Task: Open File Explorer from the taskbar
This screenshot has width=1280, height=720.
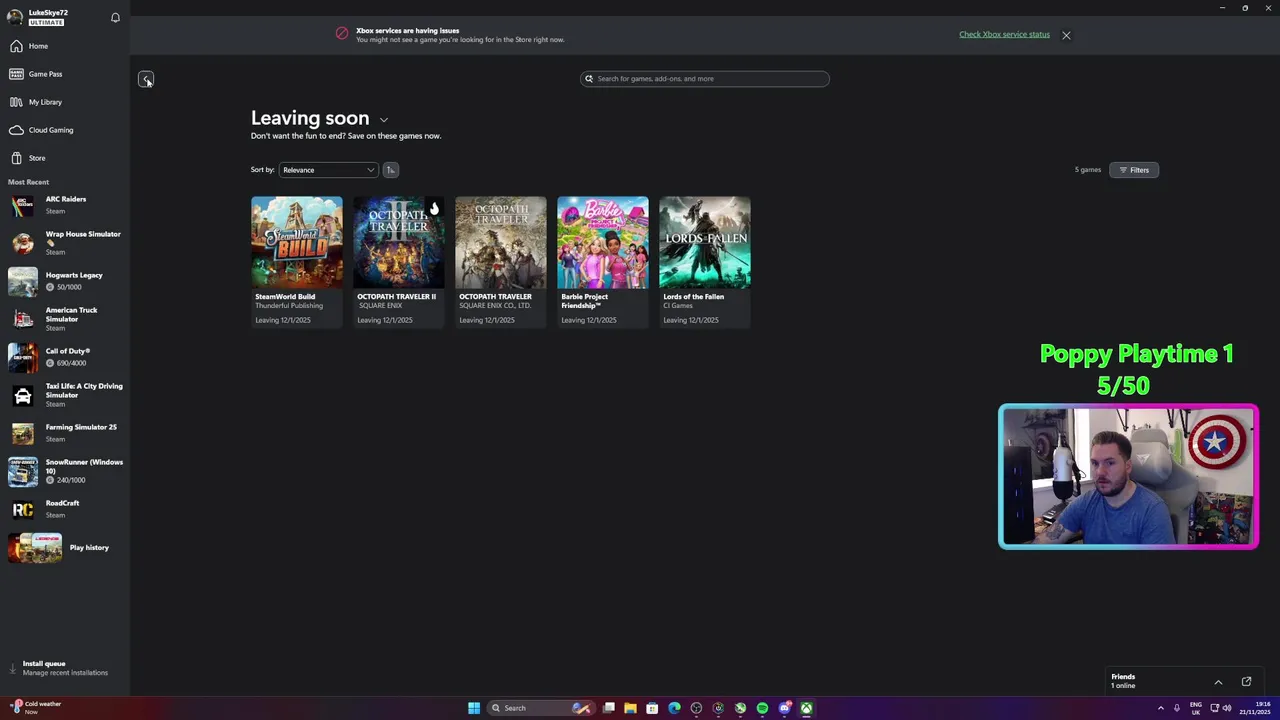Action: [x=630, y=708]
